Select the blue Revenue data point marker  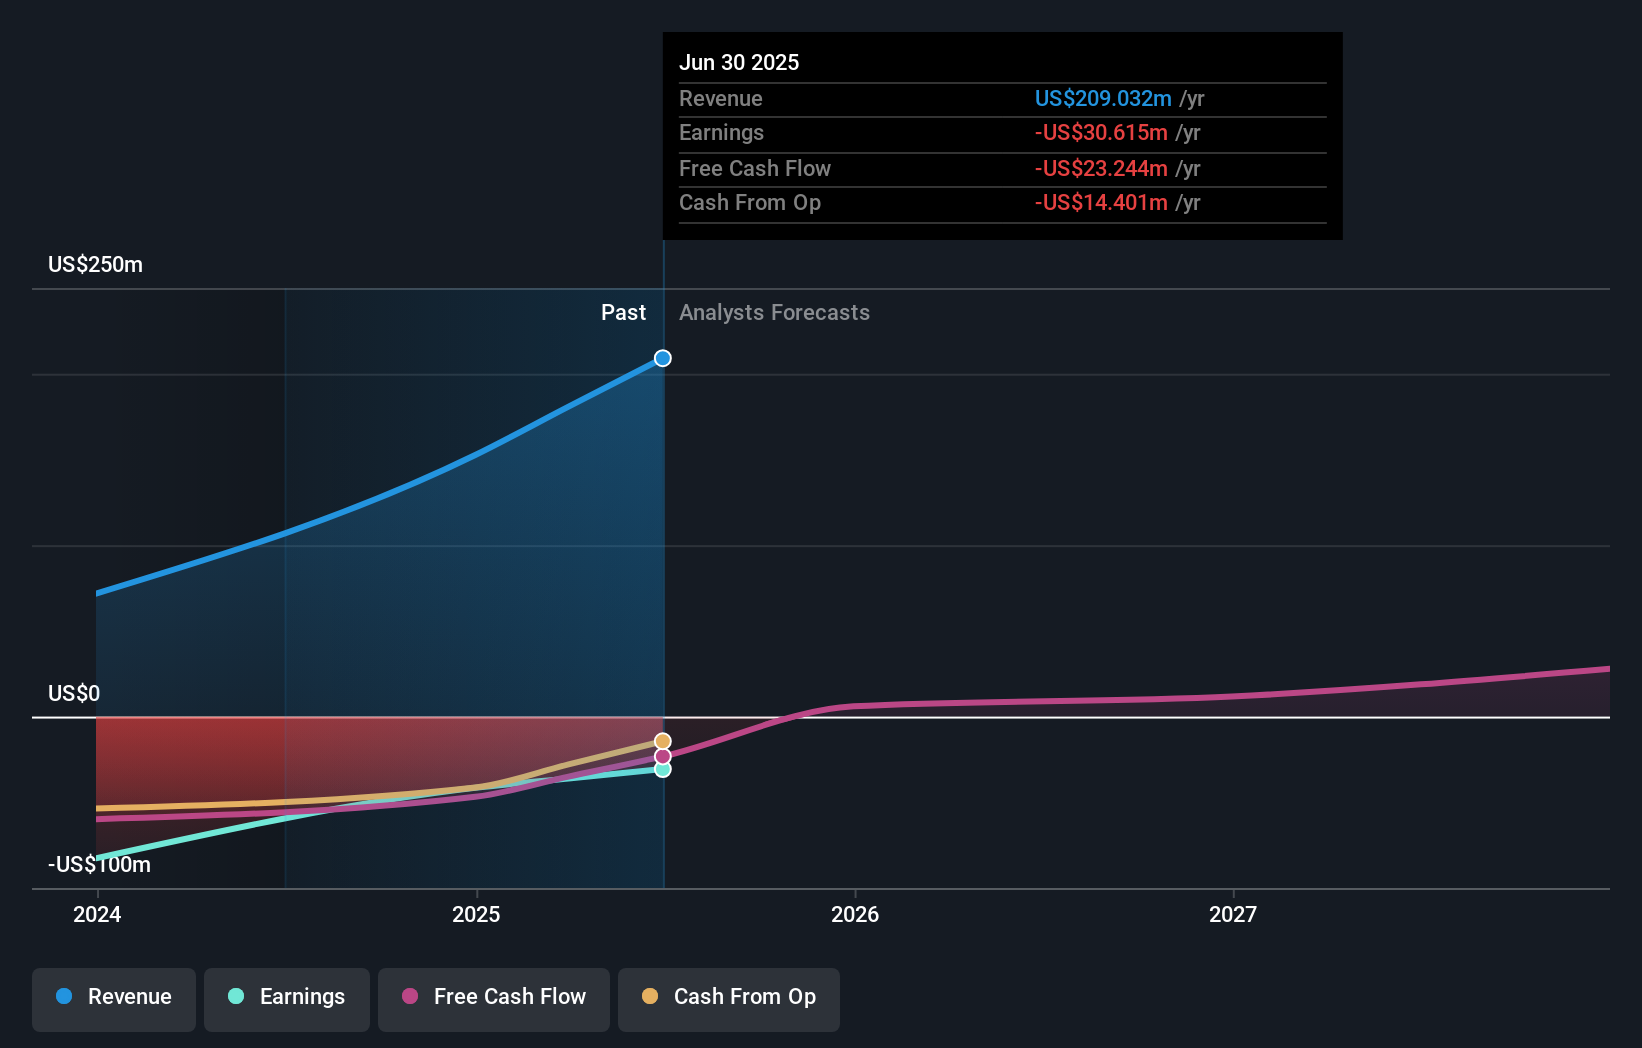click(x=662, y=357)
